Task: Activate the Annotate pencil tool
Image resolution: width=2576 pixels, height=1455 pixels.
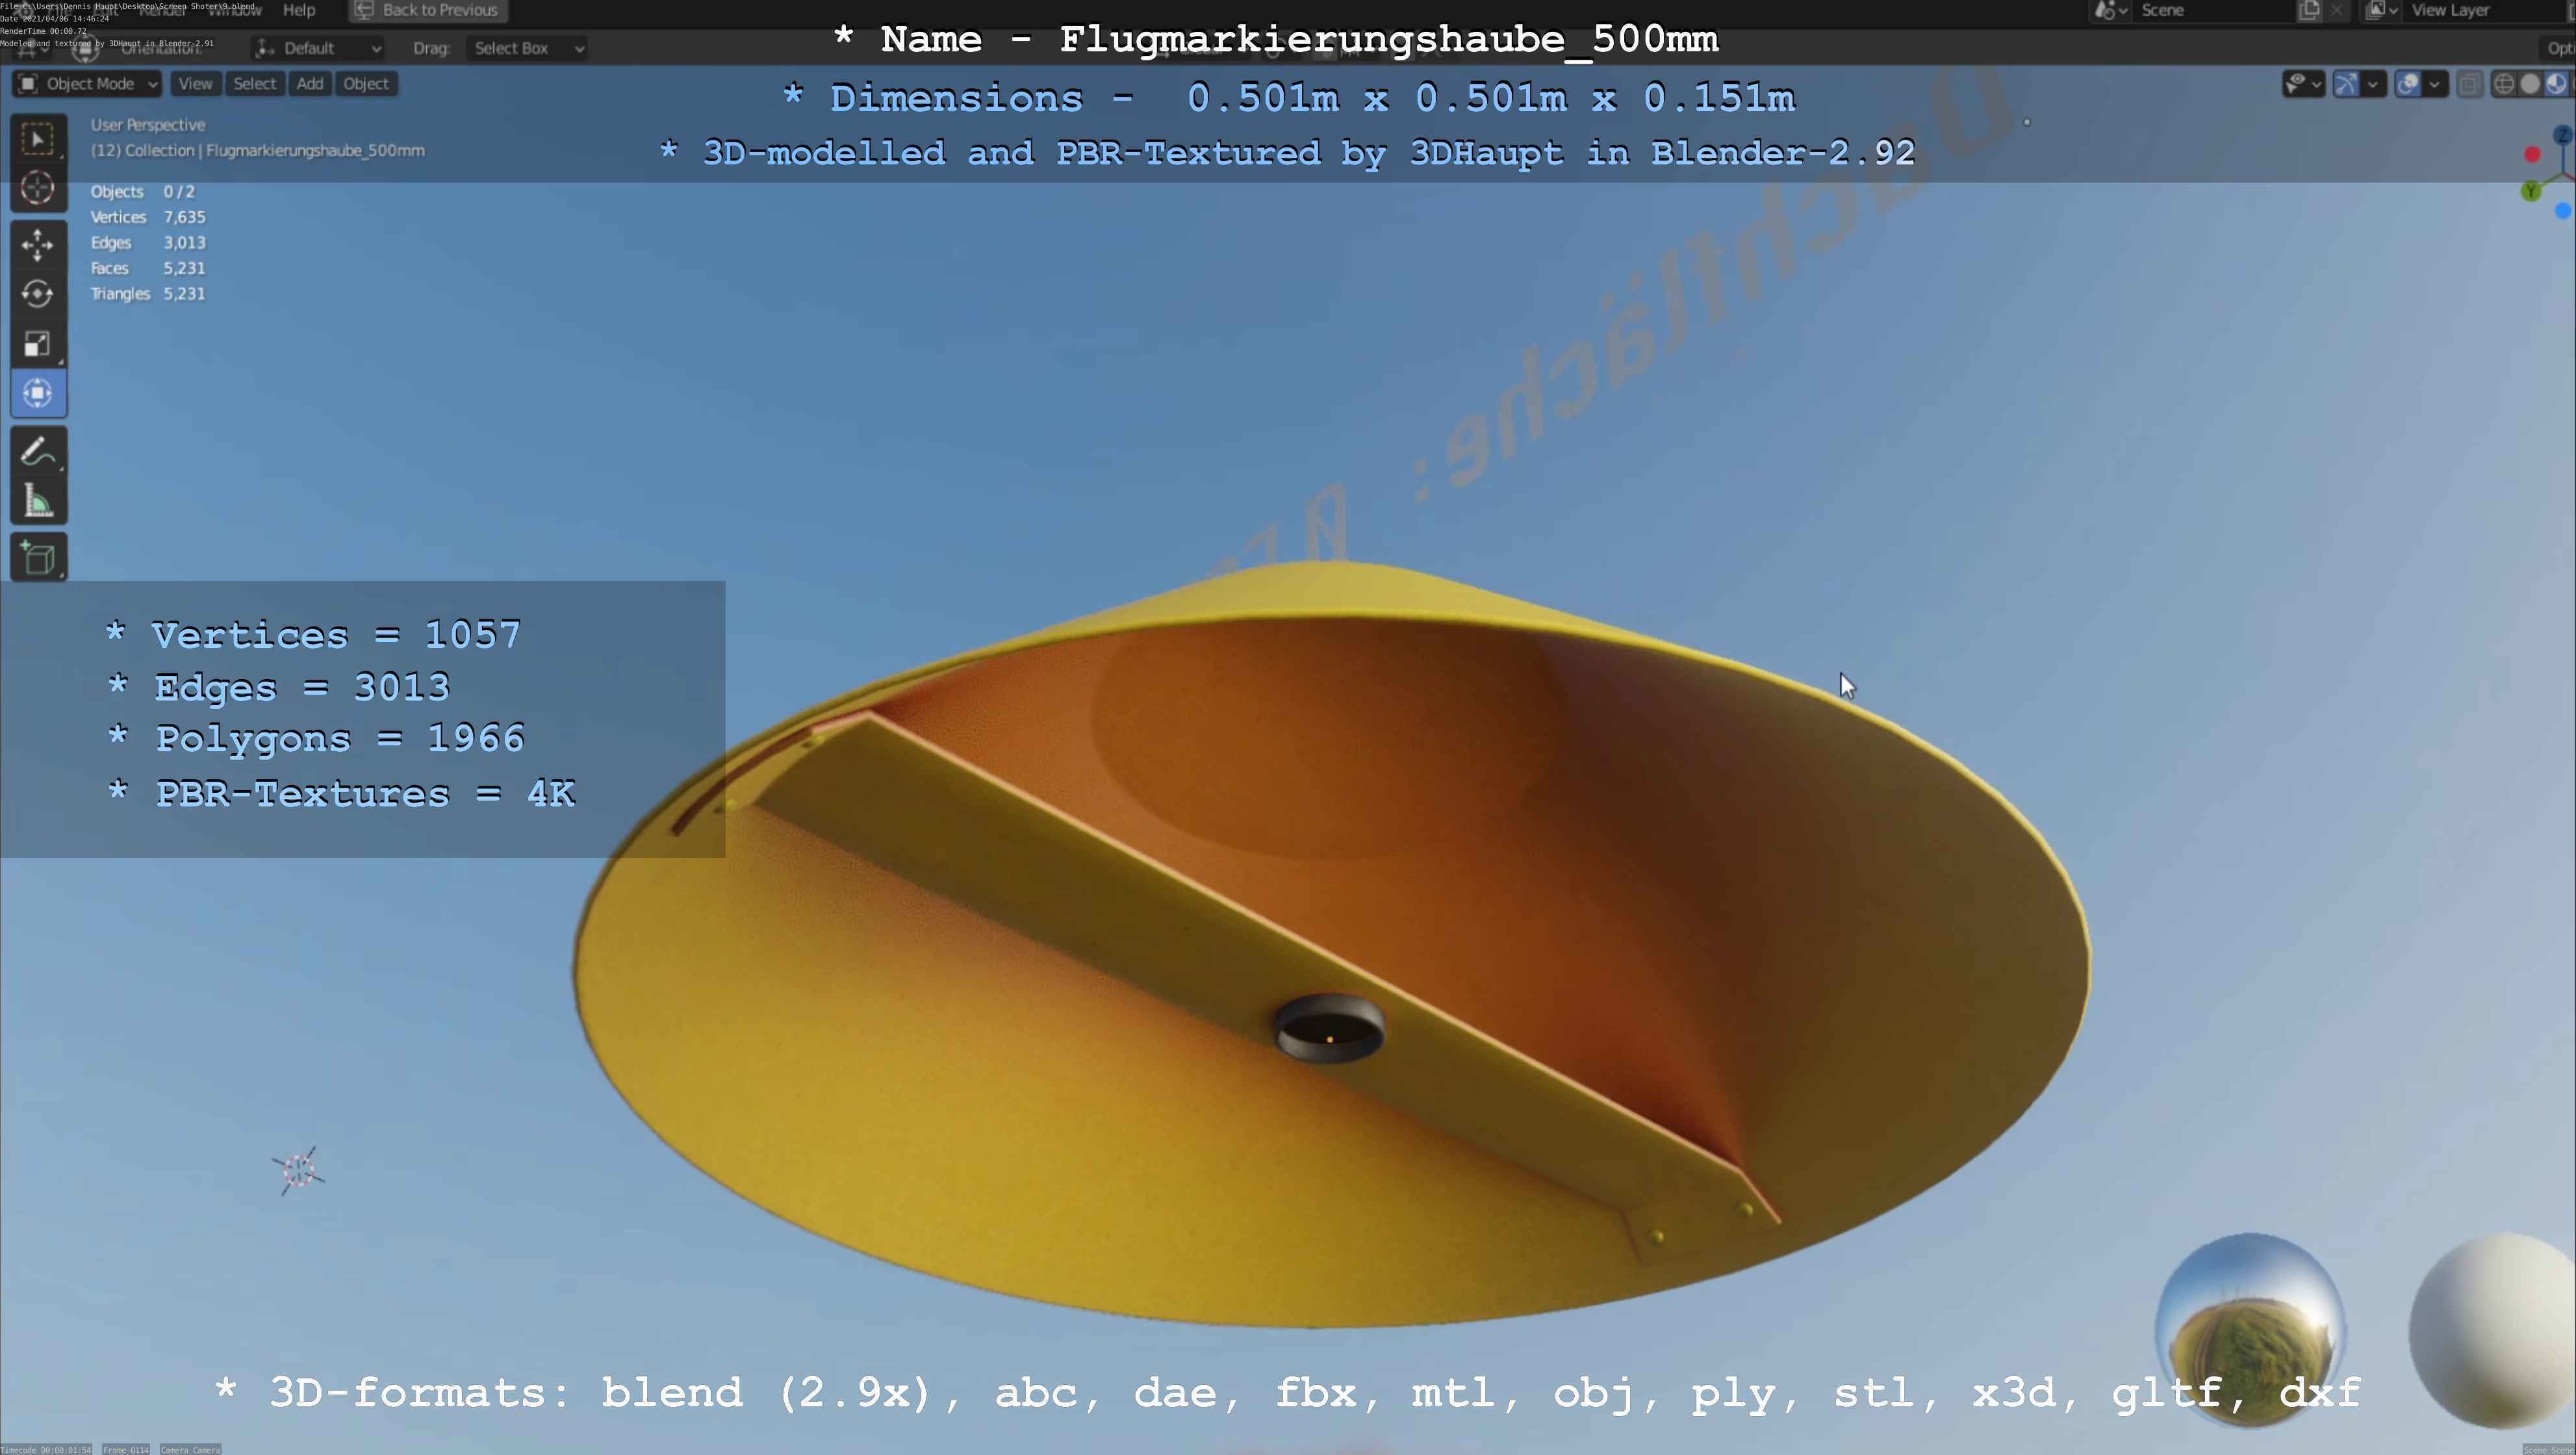Action: pos(38,452)
